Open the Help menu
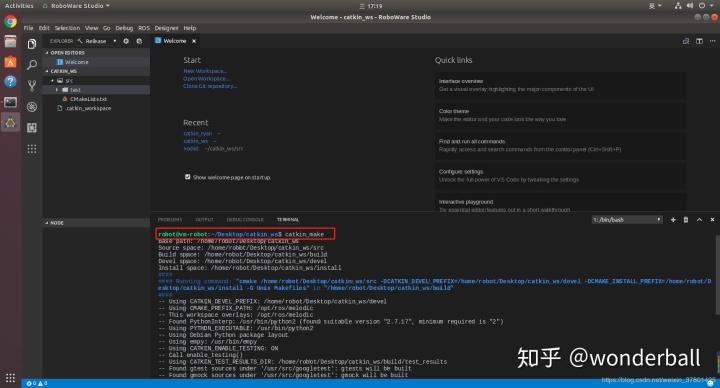This screenshot has width=720, height=388. (x=190, y=28)
